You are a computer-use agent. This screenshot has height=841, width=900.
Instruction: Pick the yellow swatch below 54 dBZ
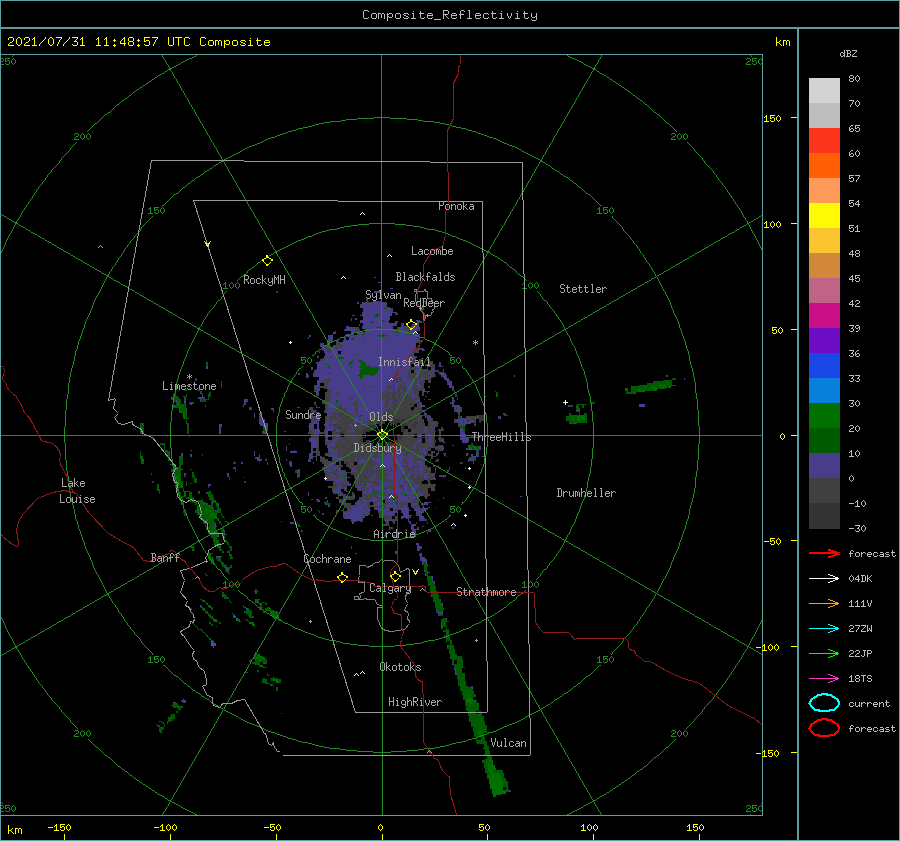pyautogui.click(x=824, y=216)
